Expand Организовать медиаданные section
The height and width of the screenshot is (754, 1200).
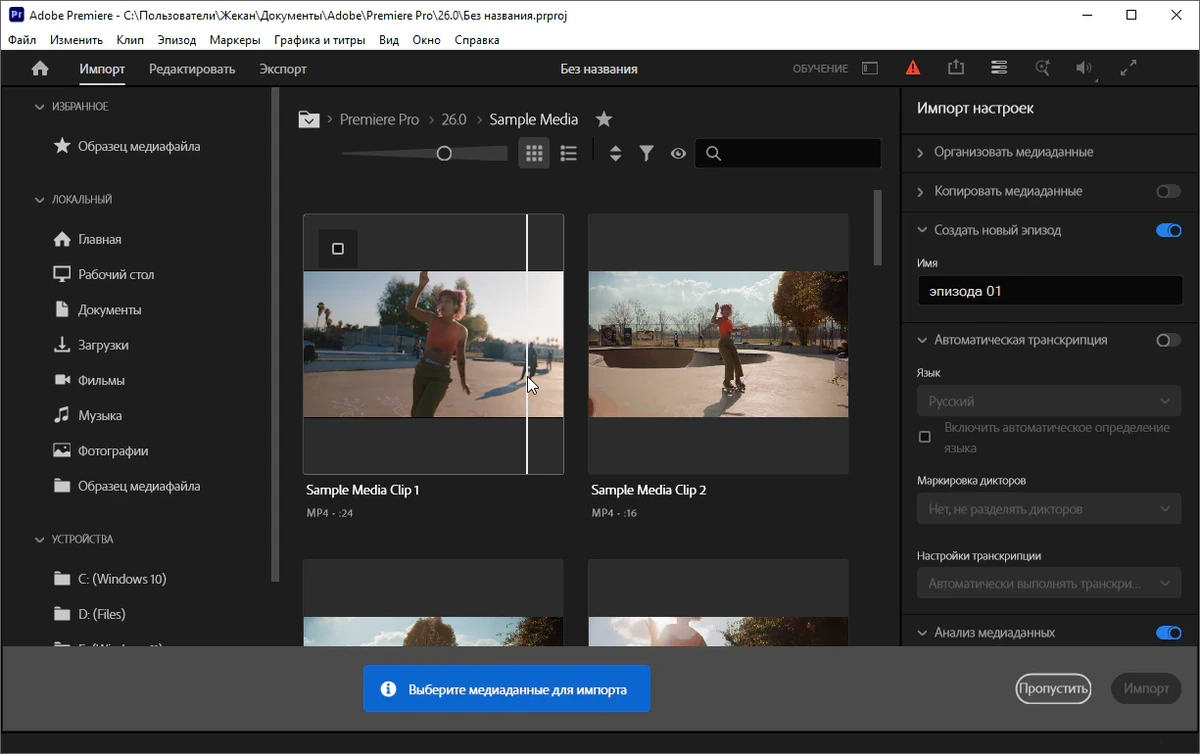[921, 152]
